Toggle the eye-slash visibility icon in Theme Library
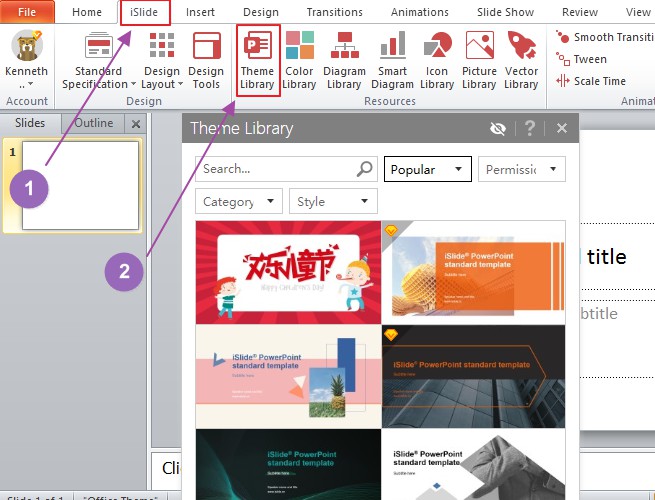This screenshot has width=655, height=500. pos(498,128)
